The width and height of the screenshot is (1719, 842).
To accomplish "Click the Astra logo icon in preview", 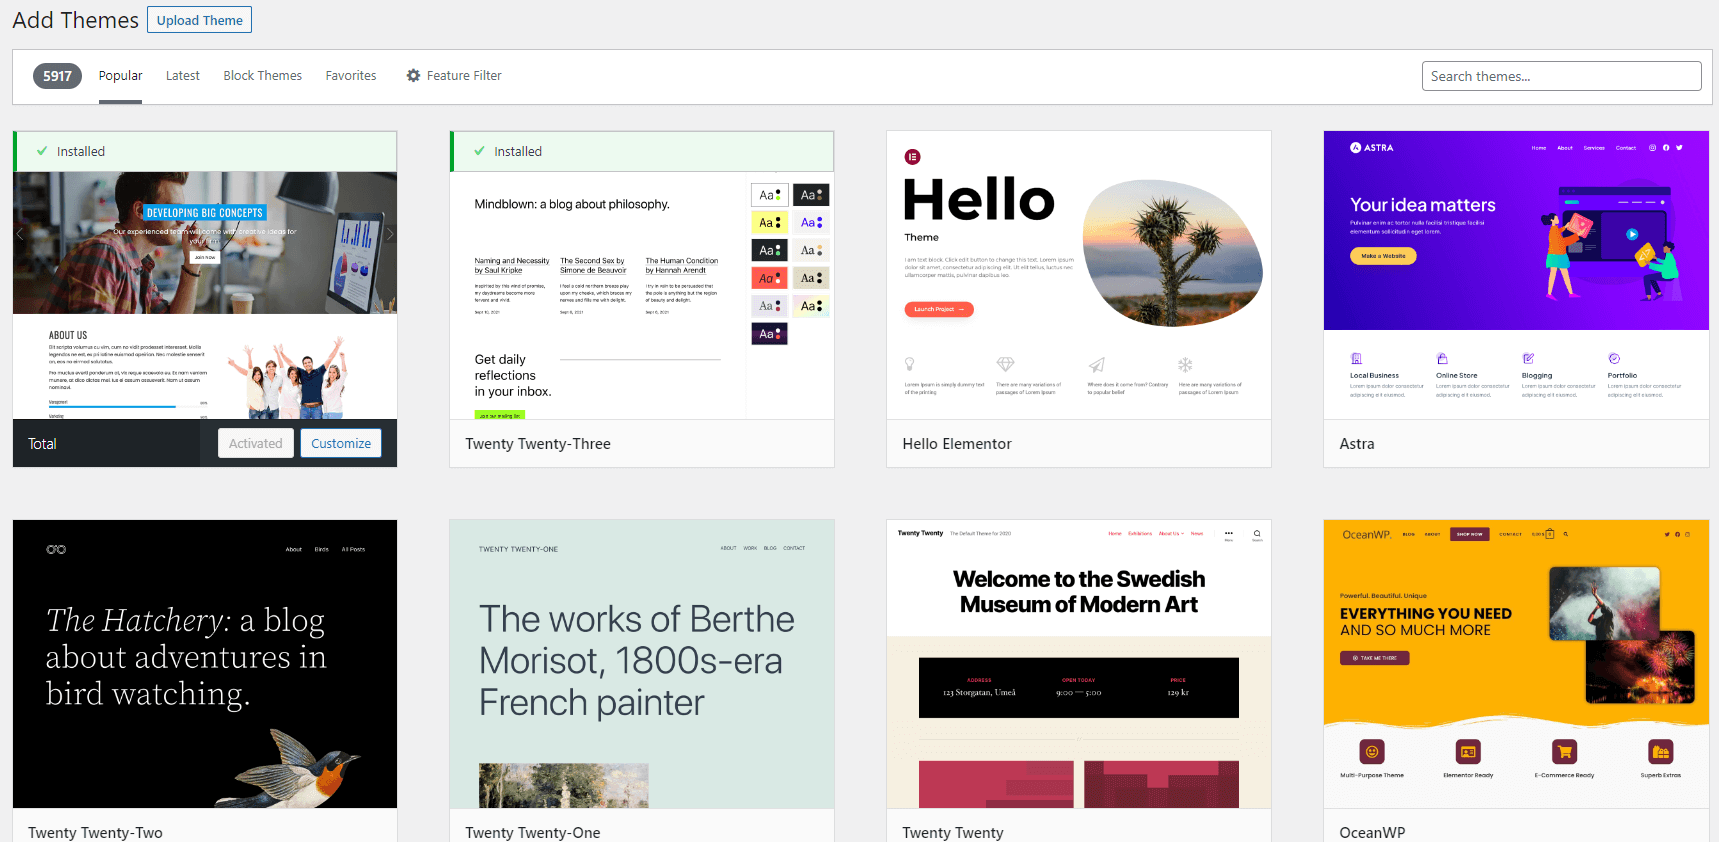I will click(x=1355, y=148).
